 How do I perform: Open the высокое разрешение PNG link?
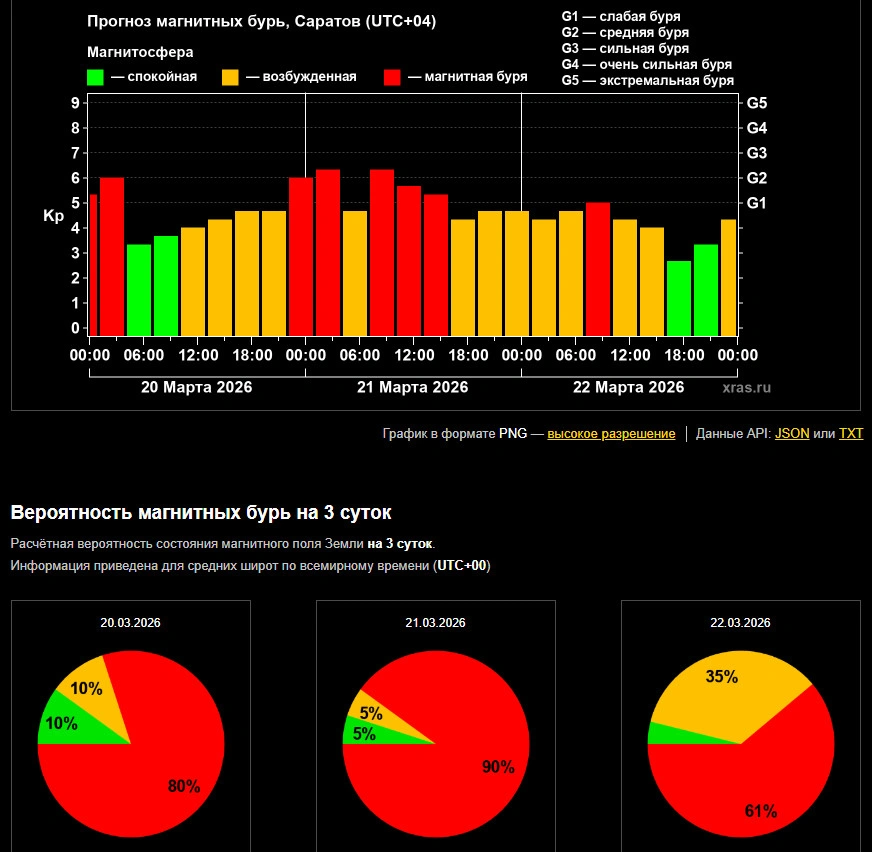(x=611, y=433)
